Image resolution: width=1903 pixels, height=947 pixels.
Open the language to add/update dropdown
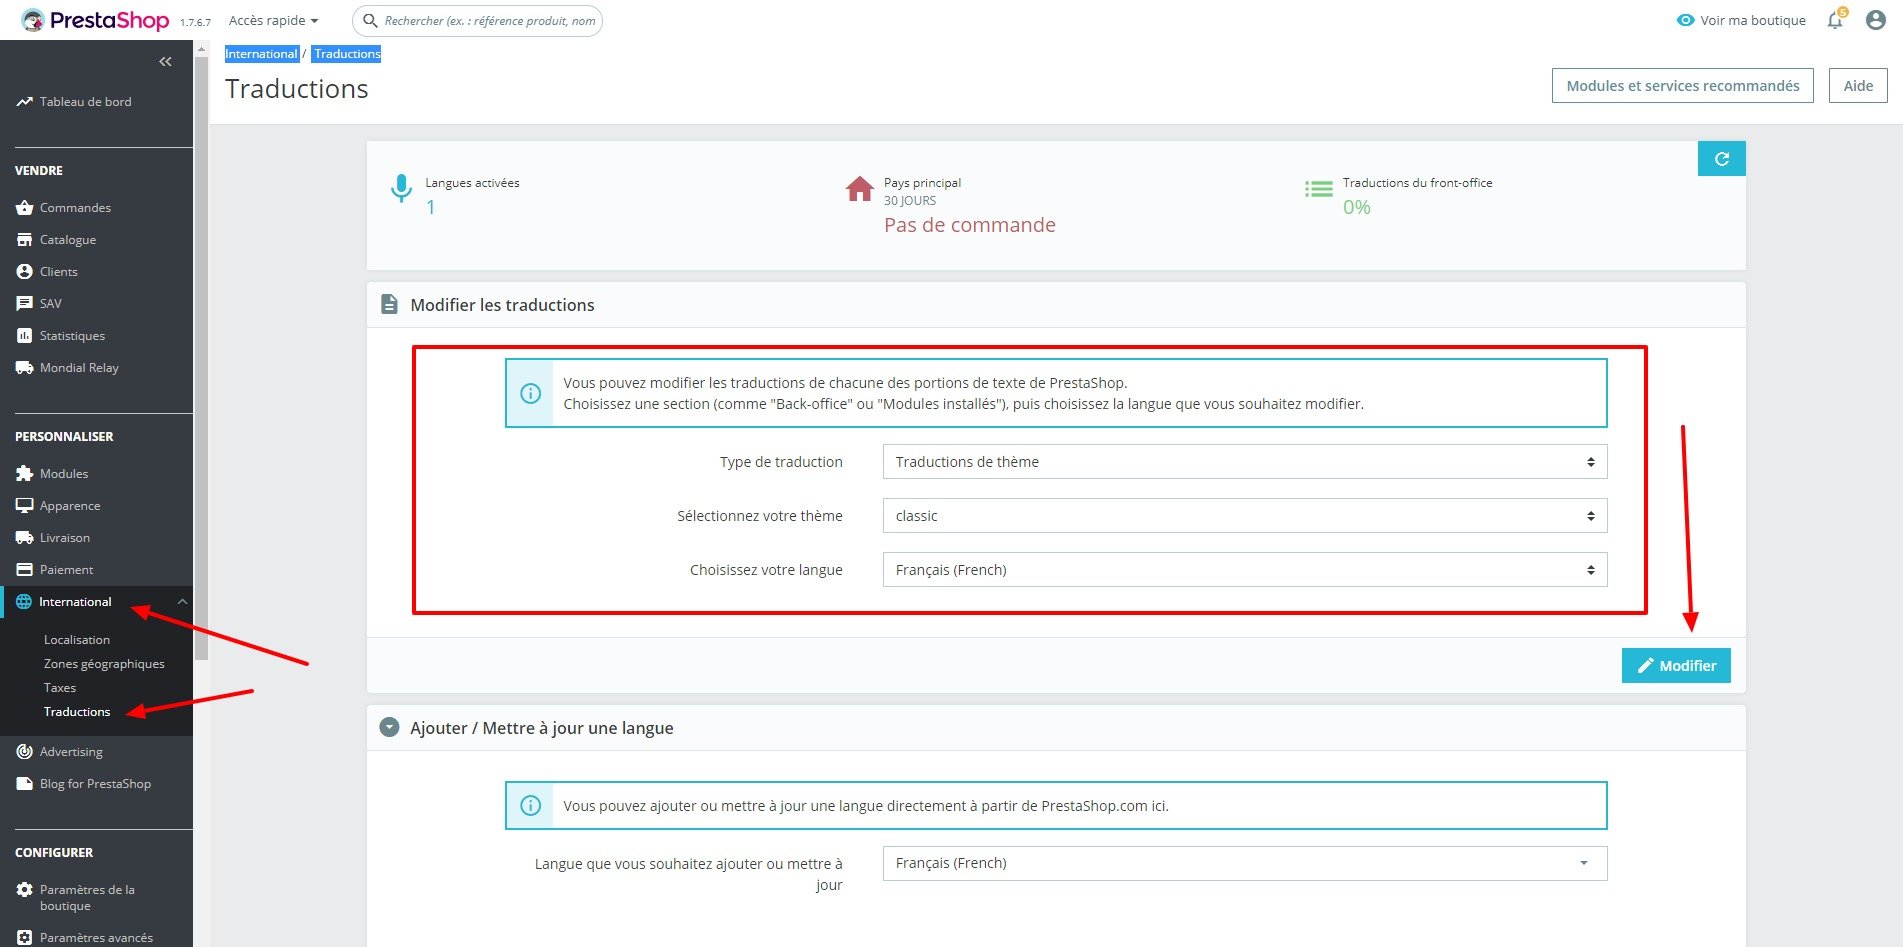1245,863
